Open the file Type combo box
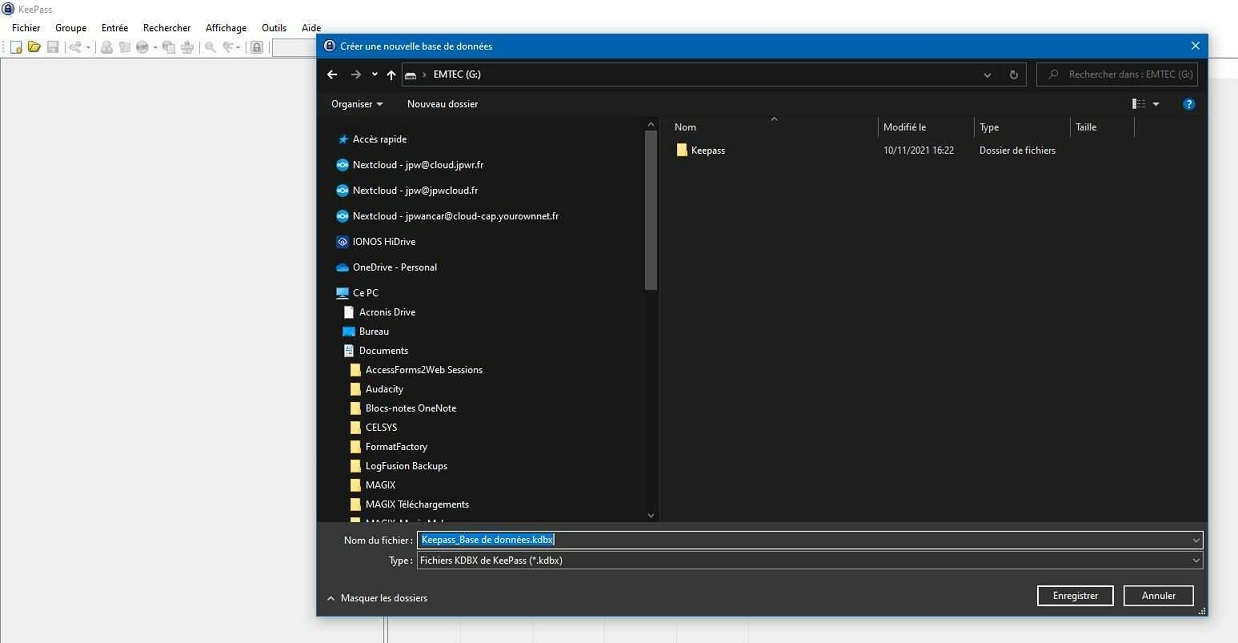 tap(809, 561)
